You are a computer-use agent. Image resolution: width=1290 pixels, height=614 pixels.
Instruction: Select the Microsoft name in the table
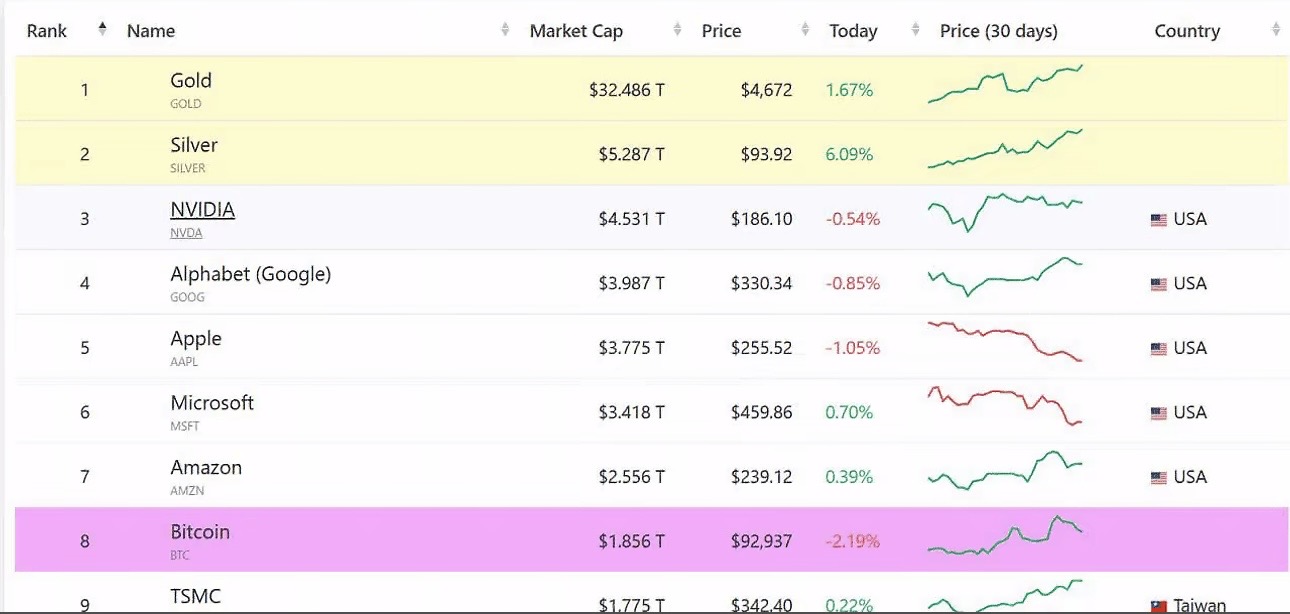[x=212, y=403]
